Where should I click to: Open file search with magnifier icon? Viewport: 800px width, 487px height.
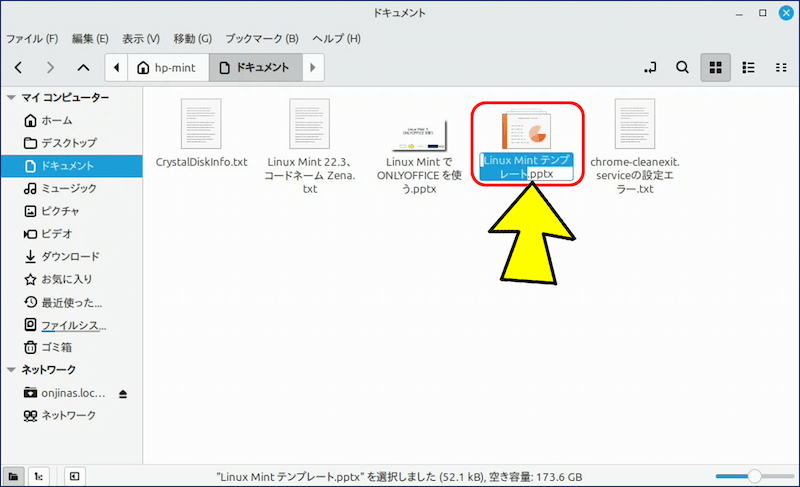(x=682, y=67)
